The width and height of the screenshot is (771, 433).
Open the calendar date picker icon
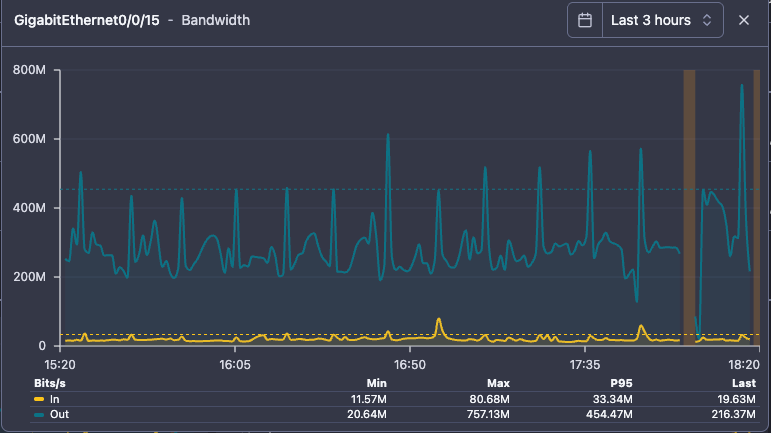tap(585, 20)
